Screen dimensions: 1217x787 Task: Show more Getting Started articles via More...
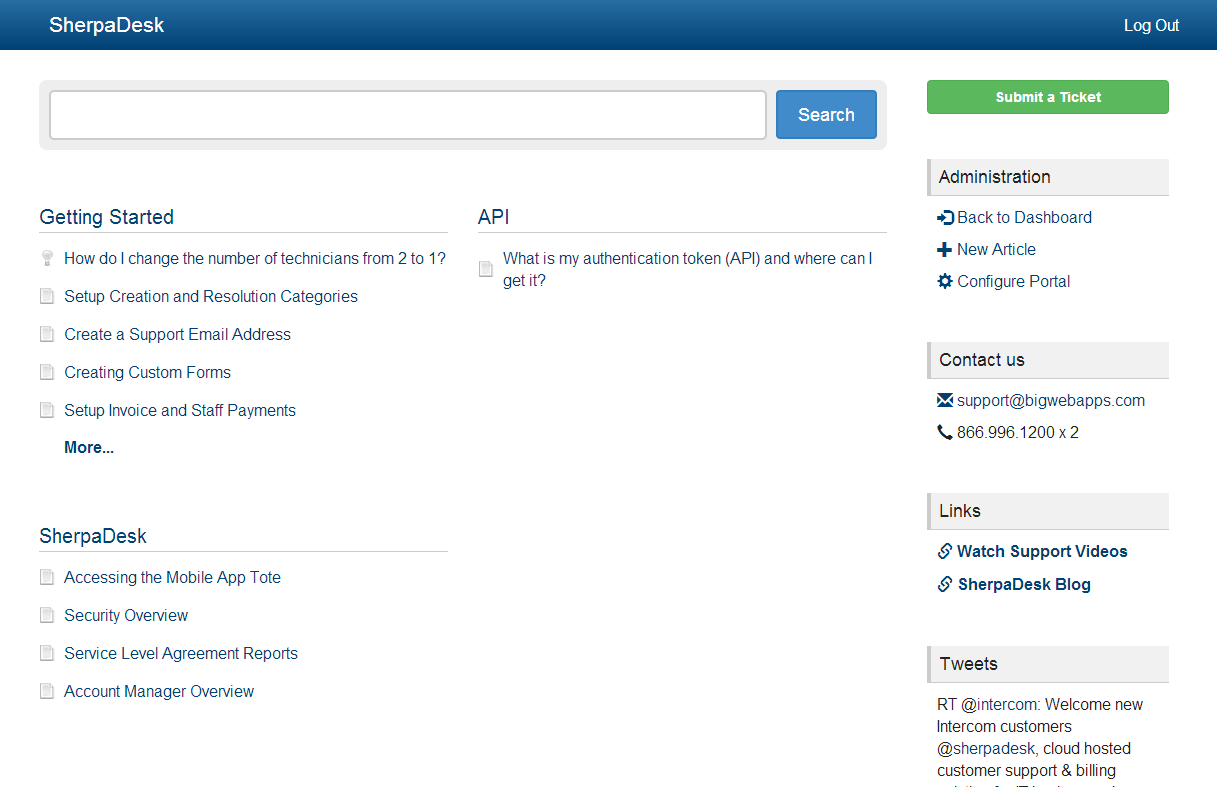[x=89, y=447]
